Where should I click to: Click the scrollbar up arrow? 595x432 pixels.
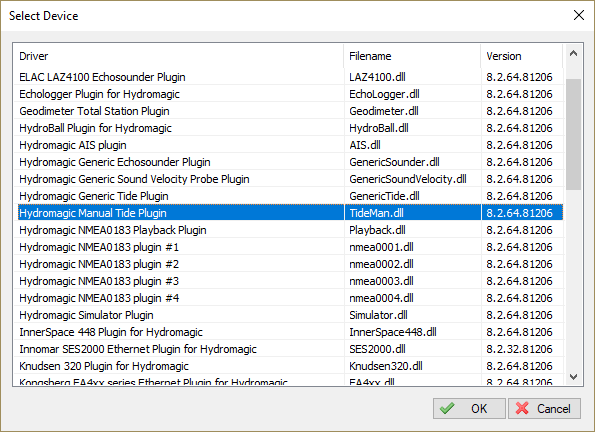(573, 54)
